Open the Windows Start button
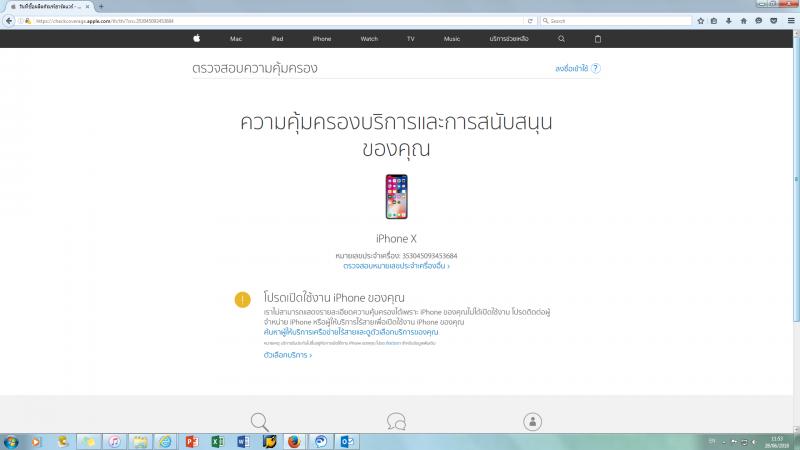Screen dimensions: 800x450 tap(11, 442)
